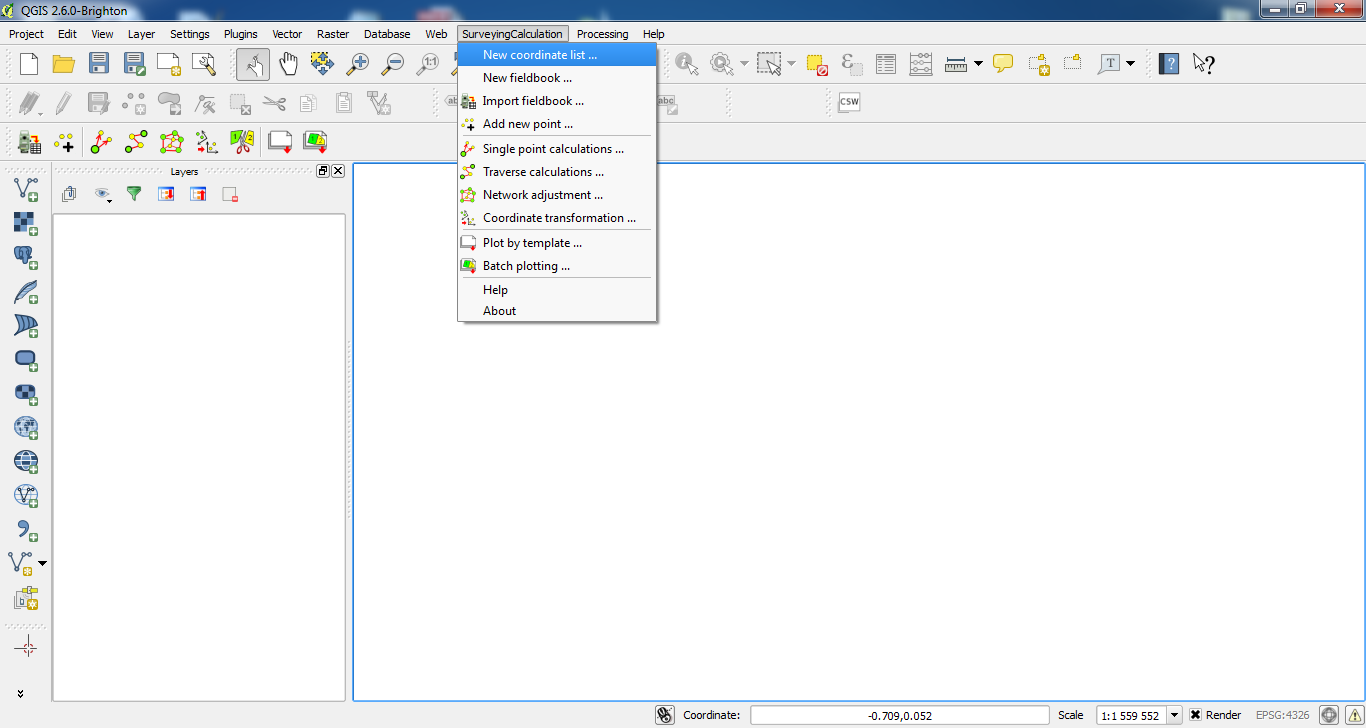Click the filter legend funnel icon
Image resolution: width=1366 pixels, height=728 pixels.
[134, 194]
